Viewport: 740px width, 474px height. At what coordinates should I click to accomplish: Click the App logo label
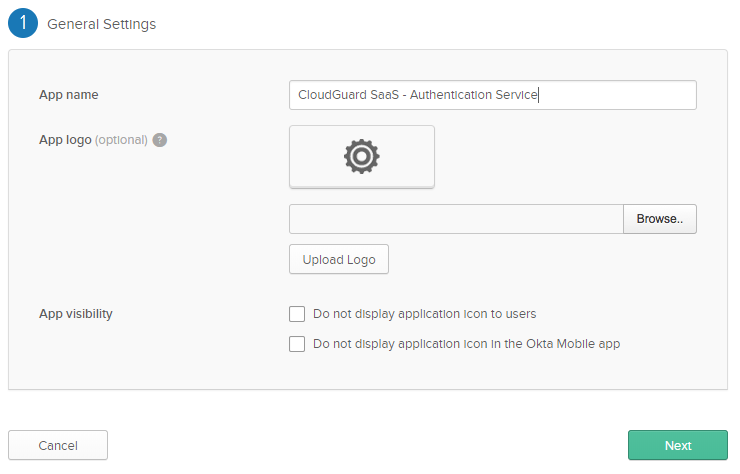65,140
